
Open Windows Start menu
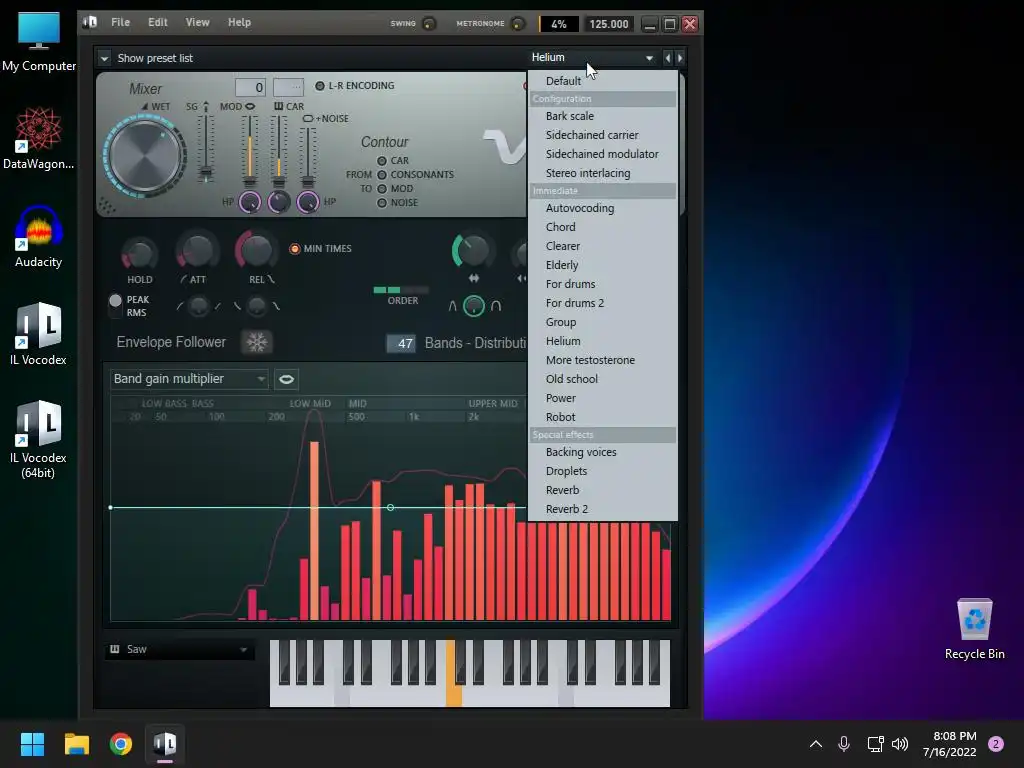coord(32,744)
